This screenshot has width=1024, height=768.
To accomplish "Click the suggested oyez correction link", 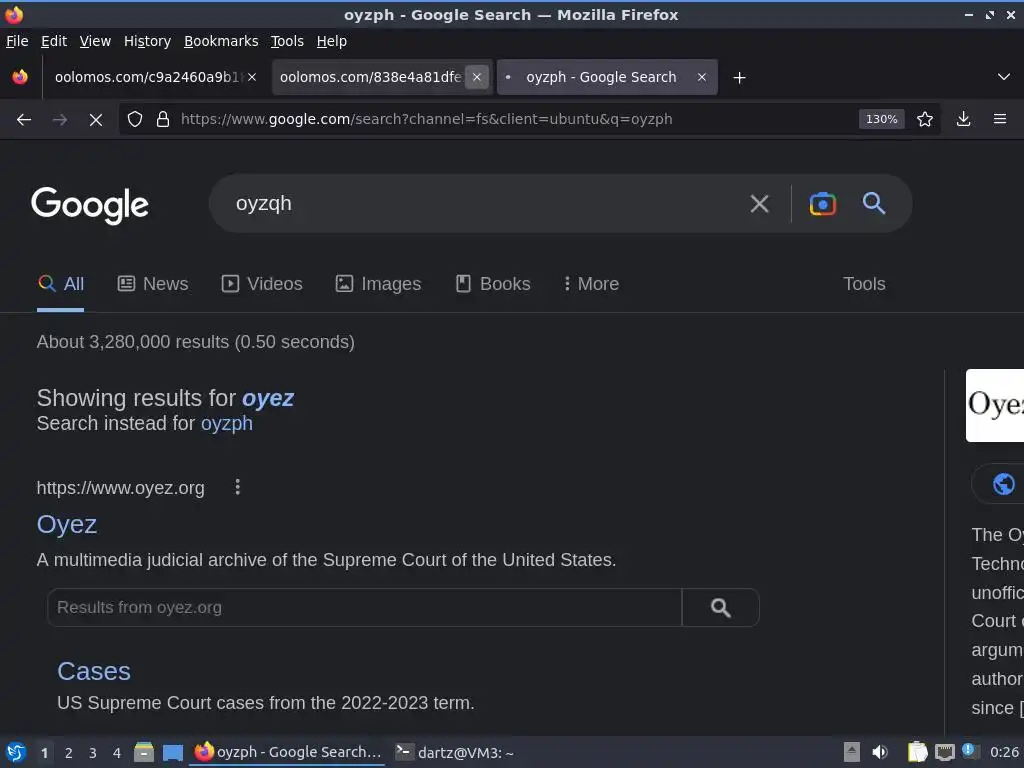I will tap(268, 398).
